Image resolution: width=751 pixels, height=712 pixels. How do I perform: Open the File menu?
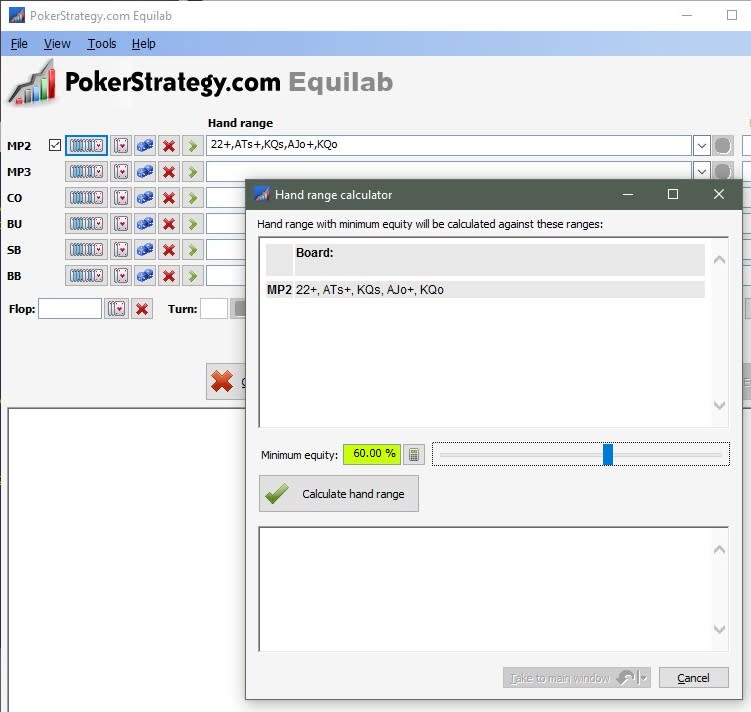click(x=19, y=44)
